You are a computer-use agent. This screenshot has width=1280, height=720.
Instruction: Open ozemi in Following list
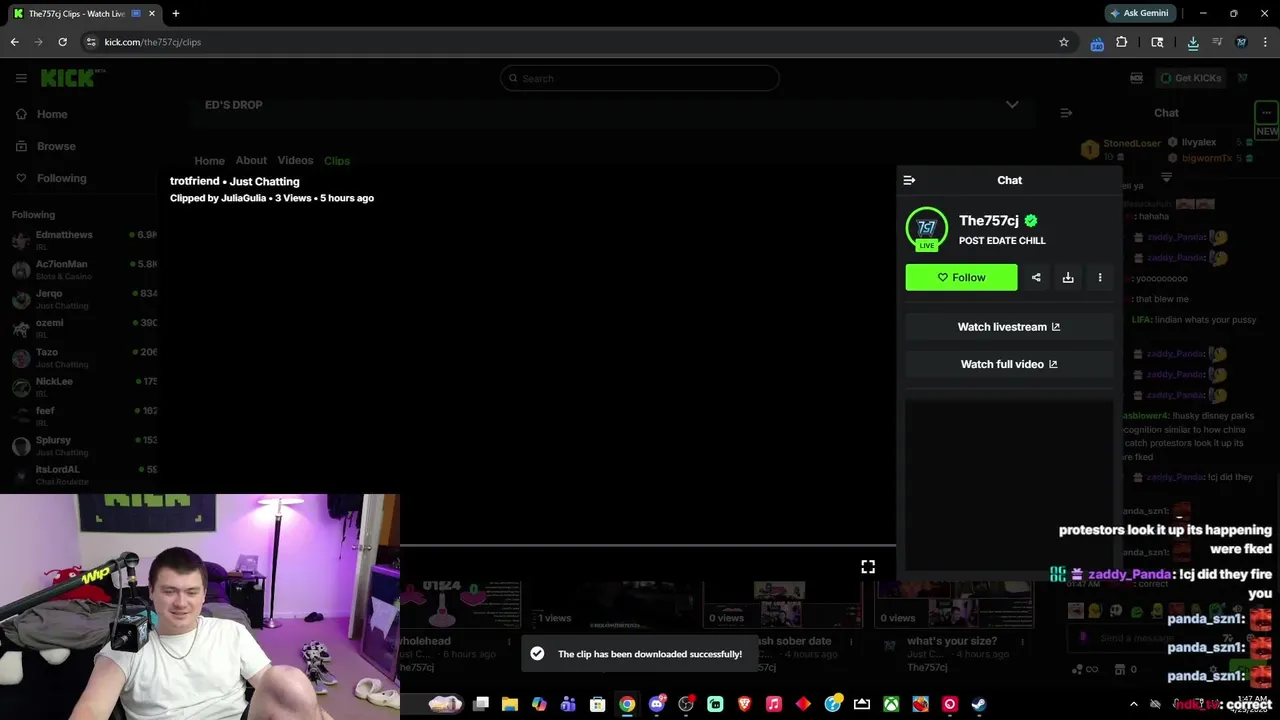pyautogui.click(x=84, y=328)
